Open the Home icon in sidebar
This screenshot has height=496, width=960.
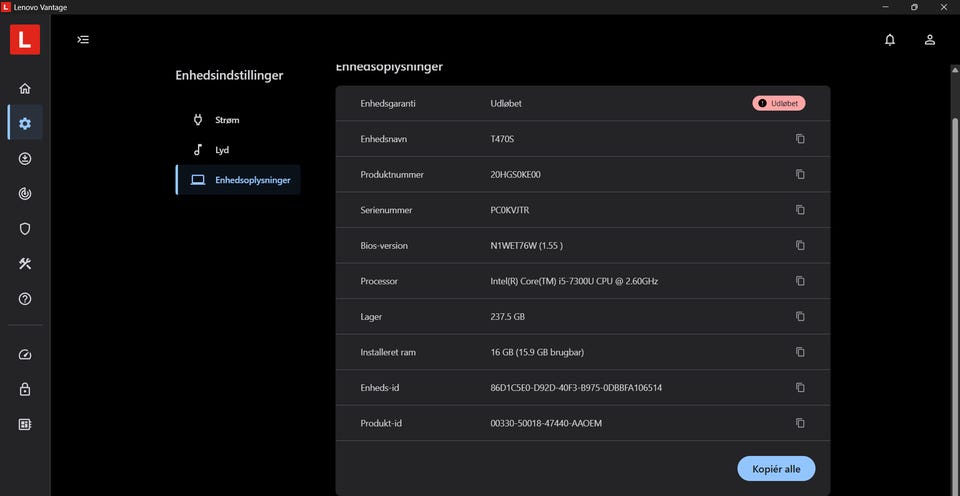click(25, 88)
